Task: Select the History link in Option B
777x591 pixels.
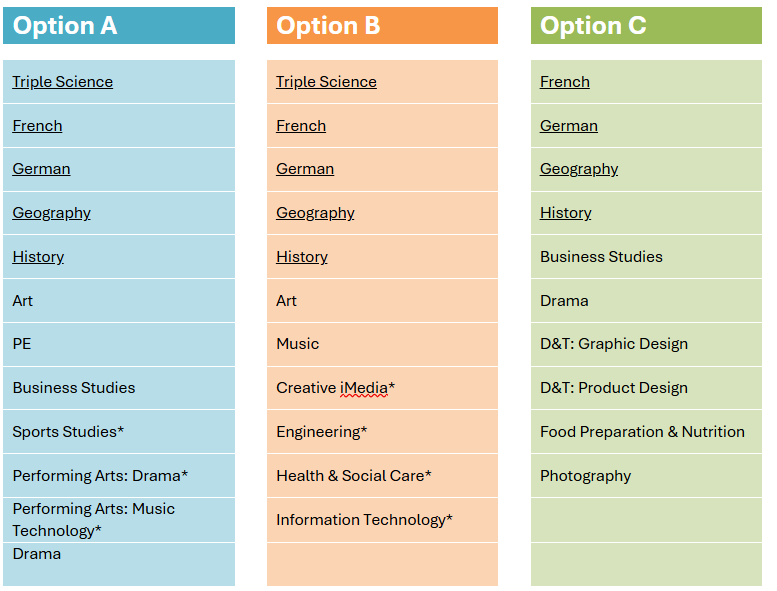Action: [x=302, y=257]
